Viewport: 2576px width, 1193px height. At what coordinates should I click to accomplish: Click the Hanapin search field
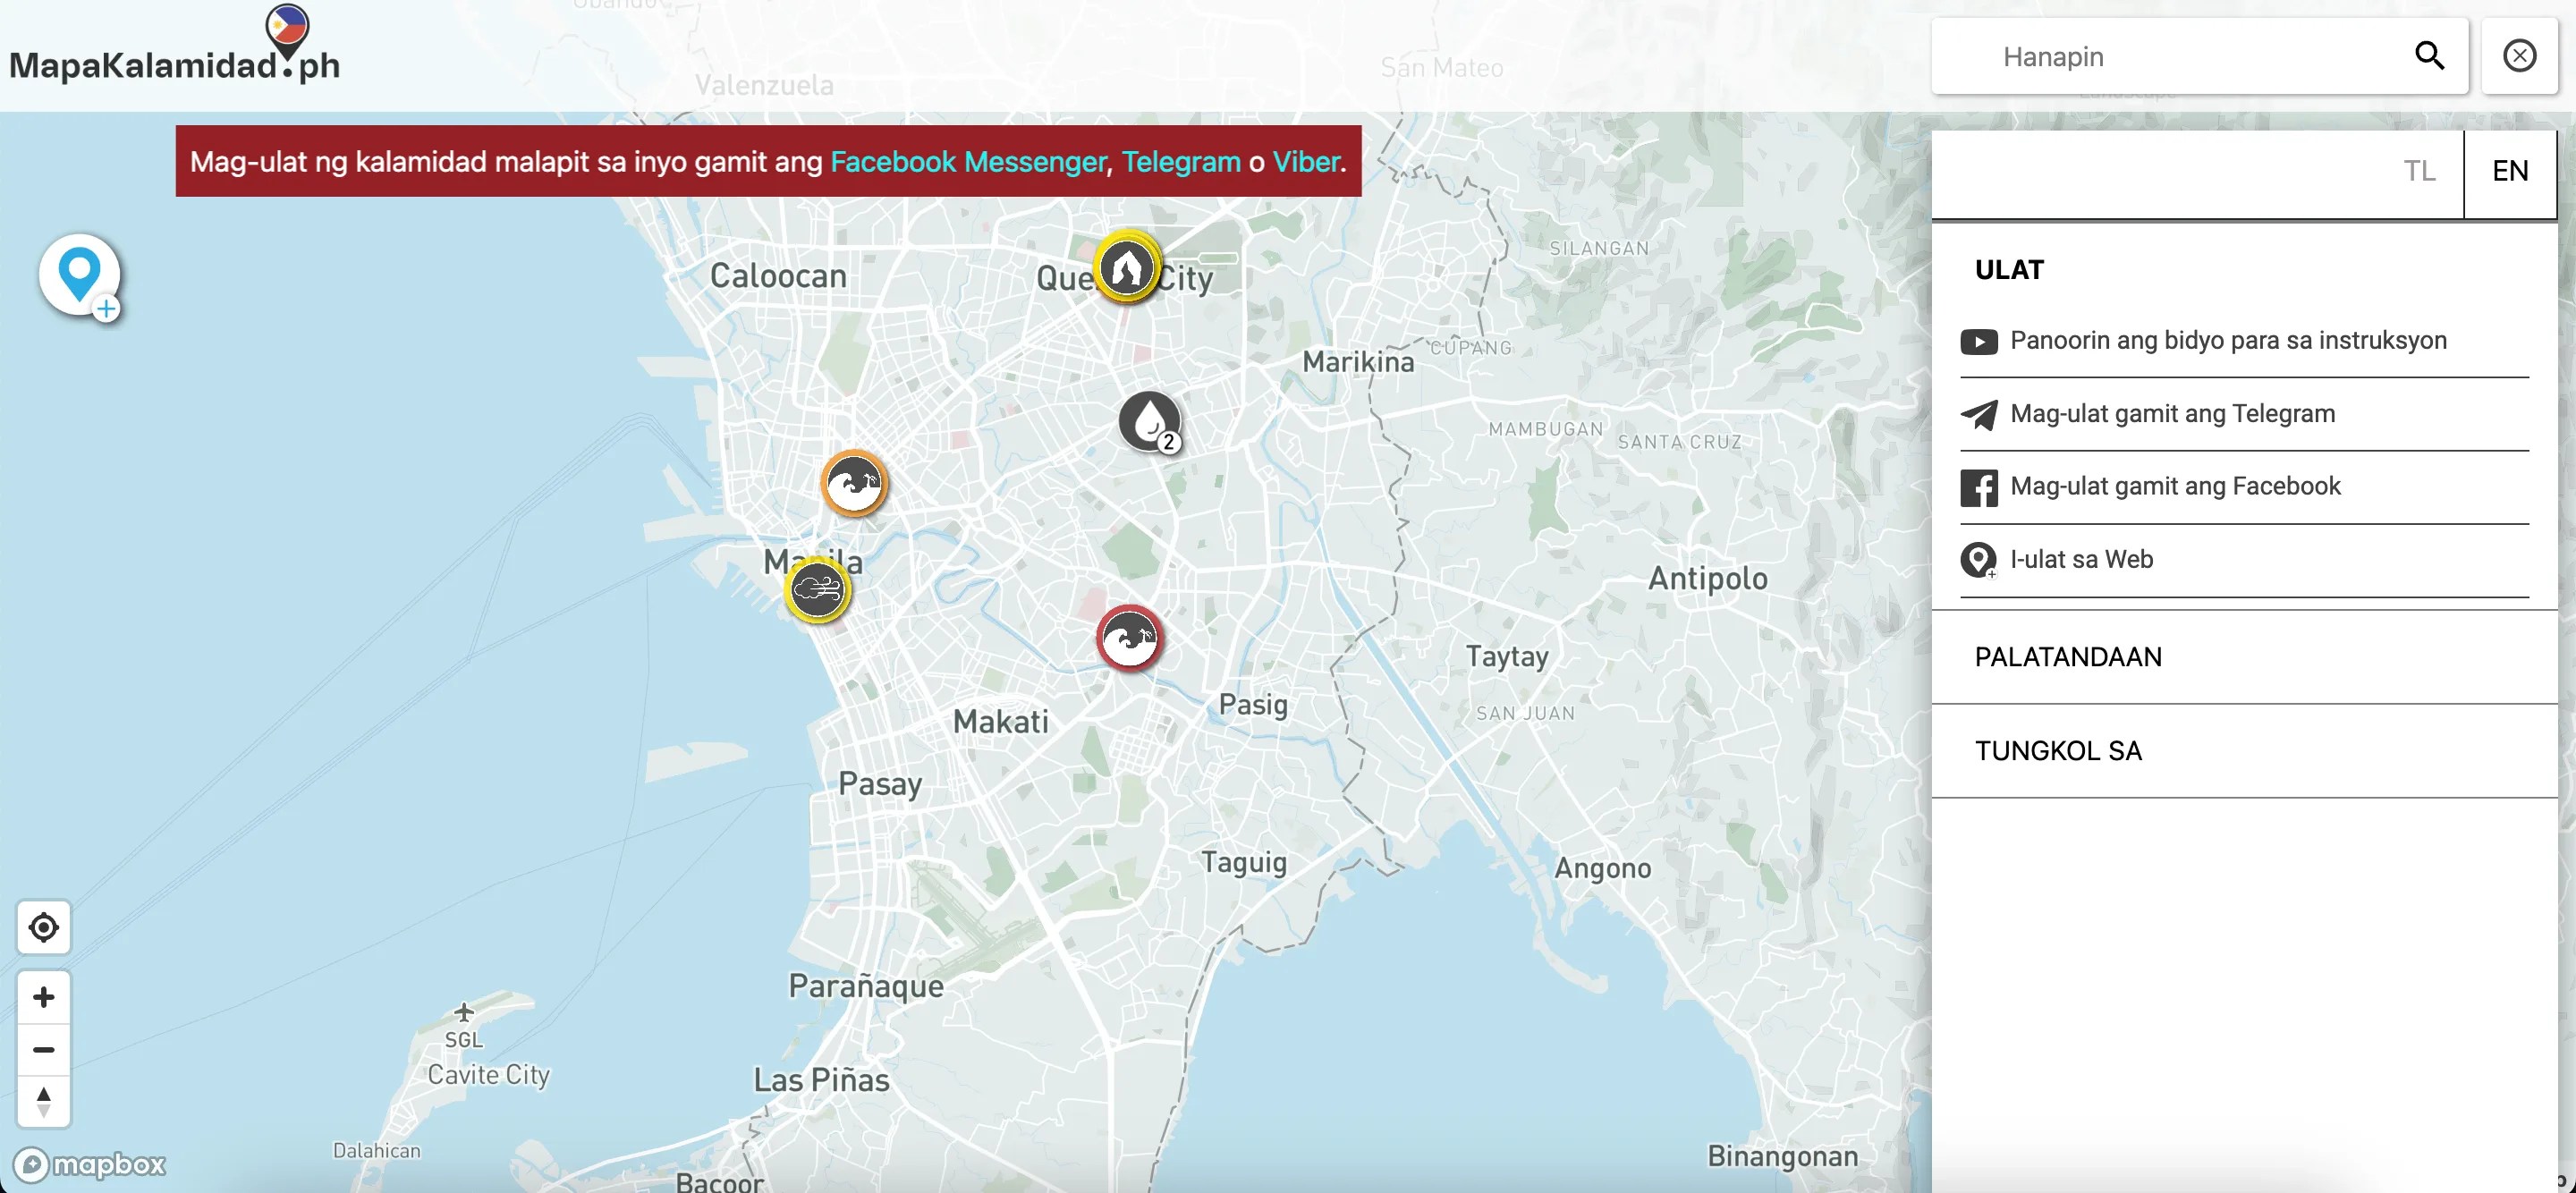coord(2170,57)
